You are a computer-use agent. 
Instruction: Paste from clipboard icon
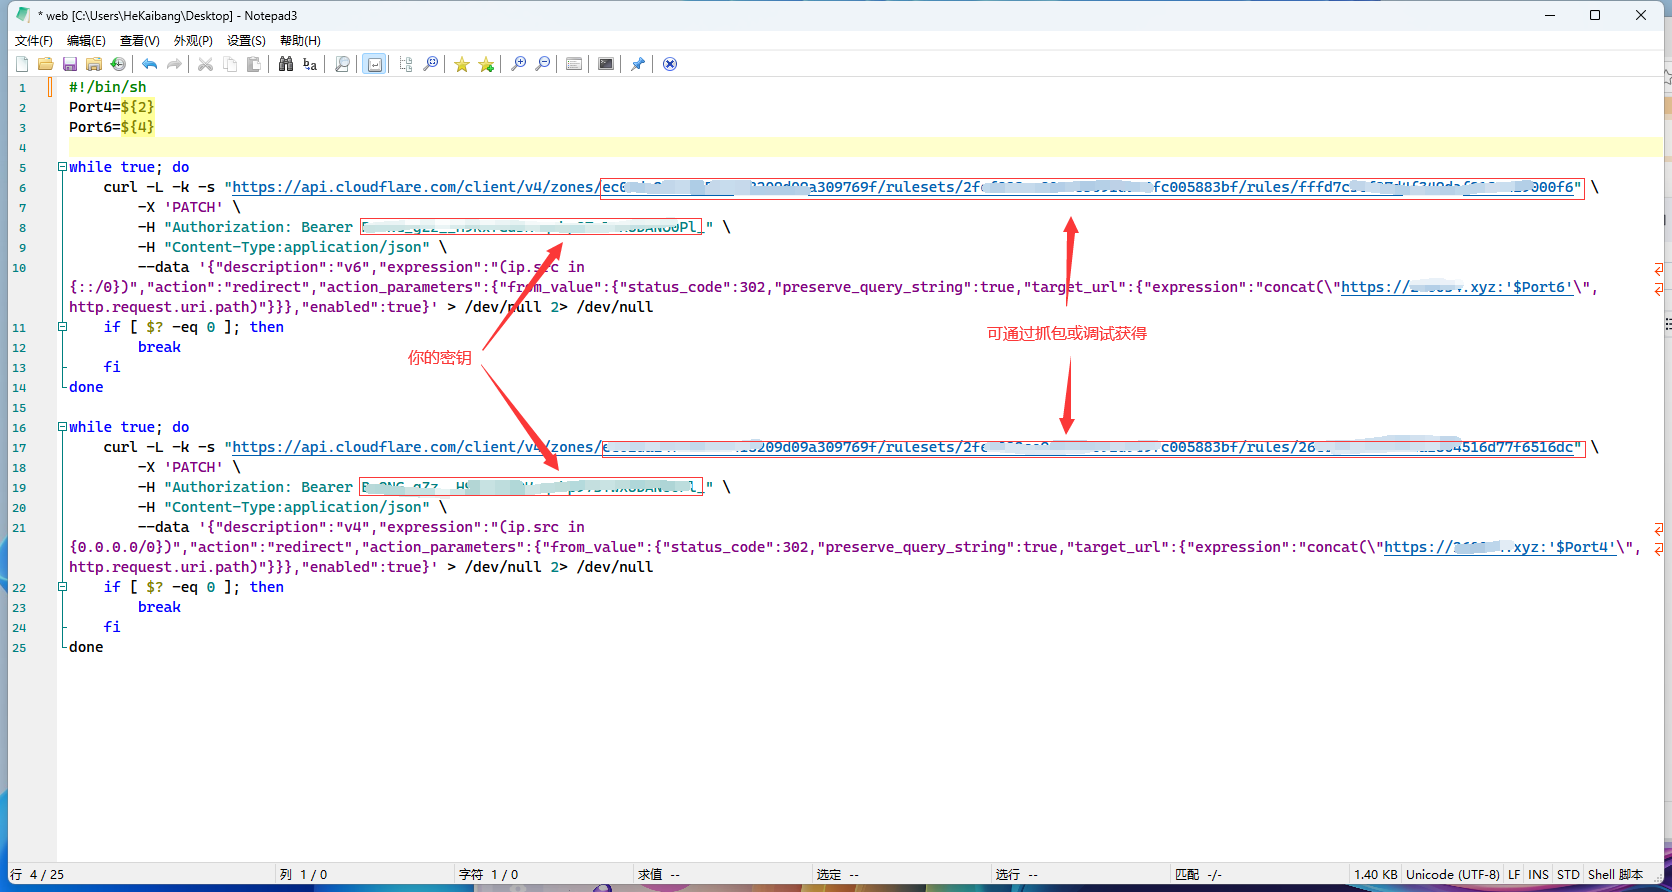[x=254, y=64]
